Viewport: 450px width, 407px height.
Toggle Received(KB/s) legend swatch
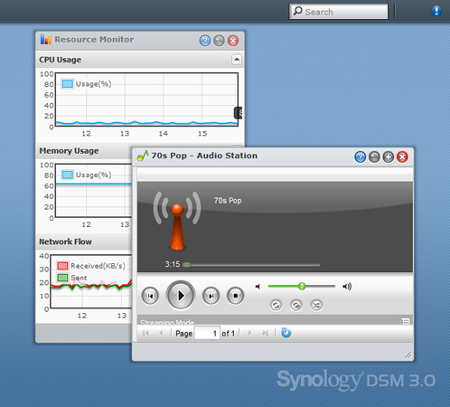click(x=63, y=266)
